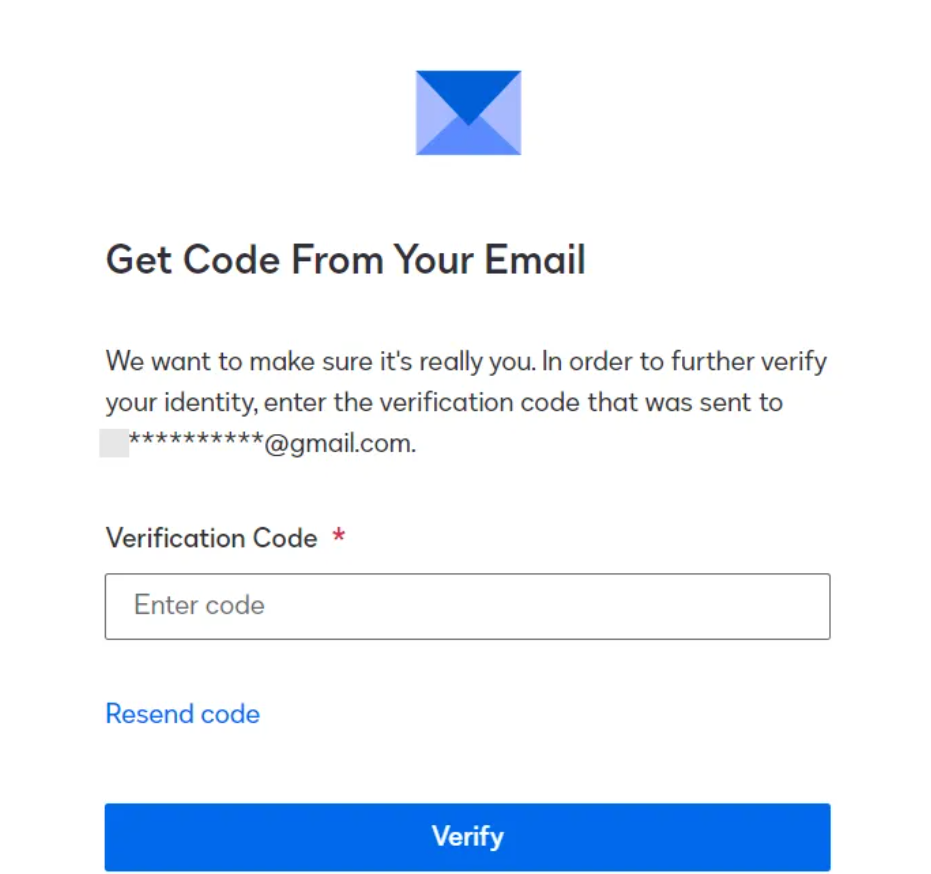
Task: Click the red required asterisk
Action: 339,538
